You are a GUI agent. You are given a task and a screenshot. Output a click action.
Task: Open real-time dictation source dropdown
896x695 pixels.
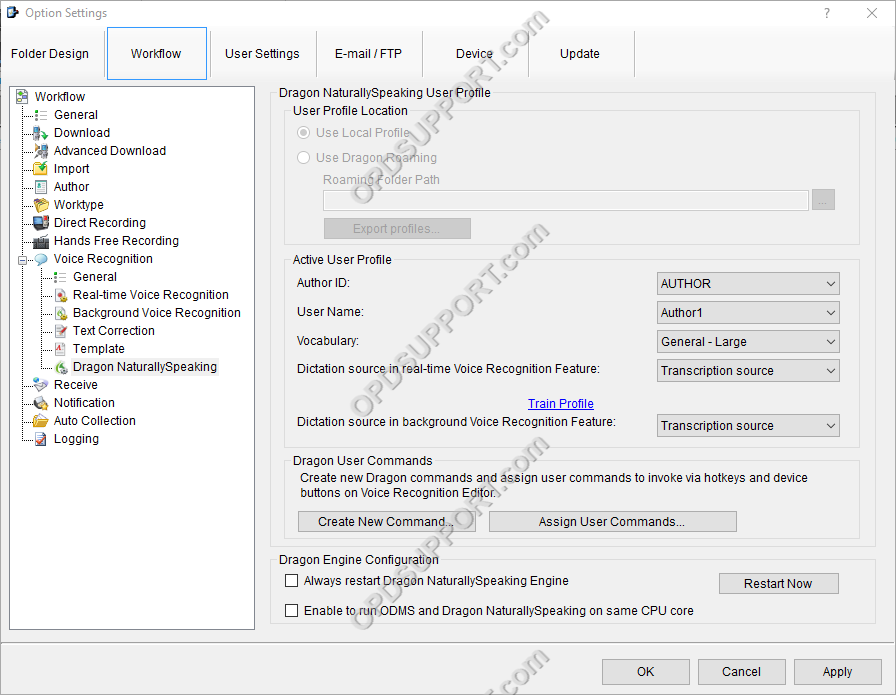[x=748, y=371]
